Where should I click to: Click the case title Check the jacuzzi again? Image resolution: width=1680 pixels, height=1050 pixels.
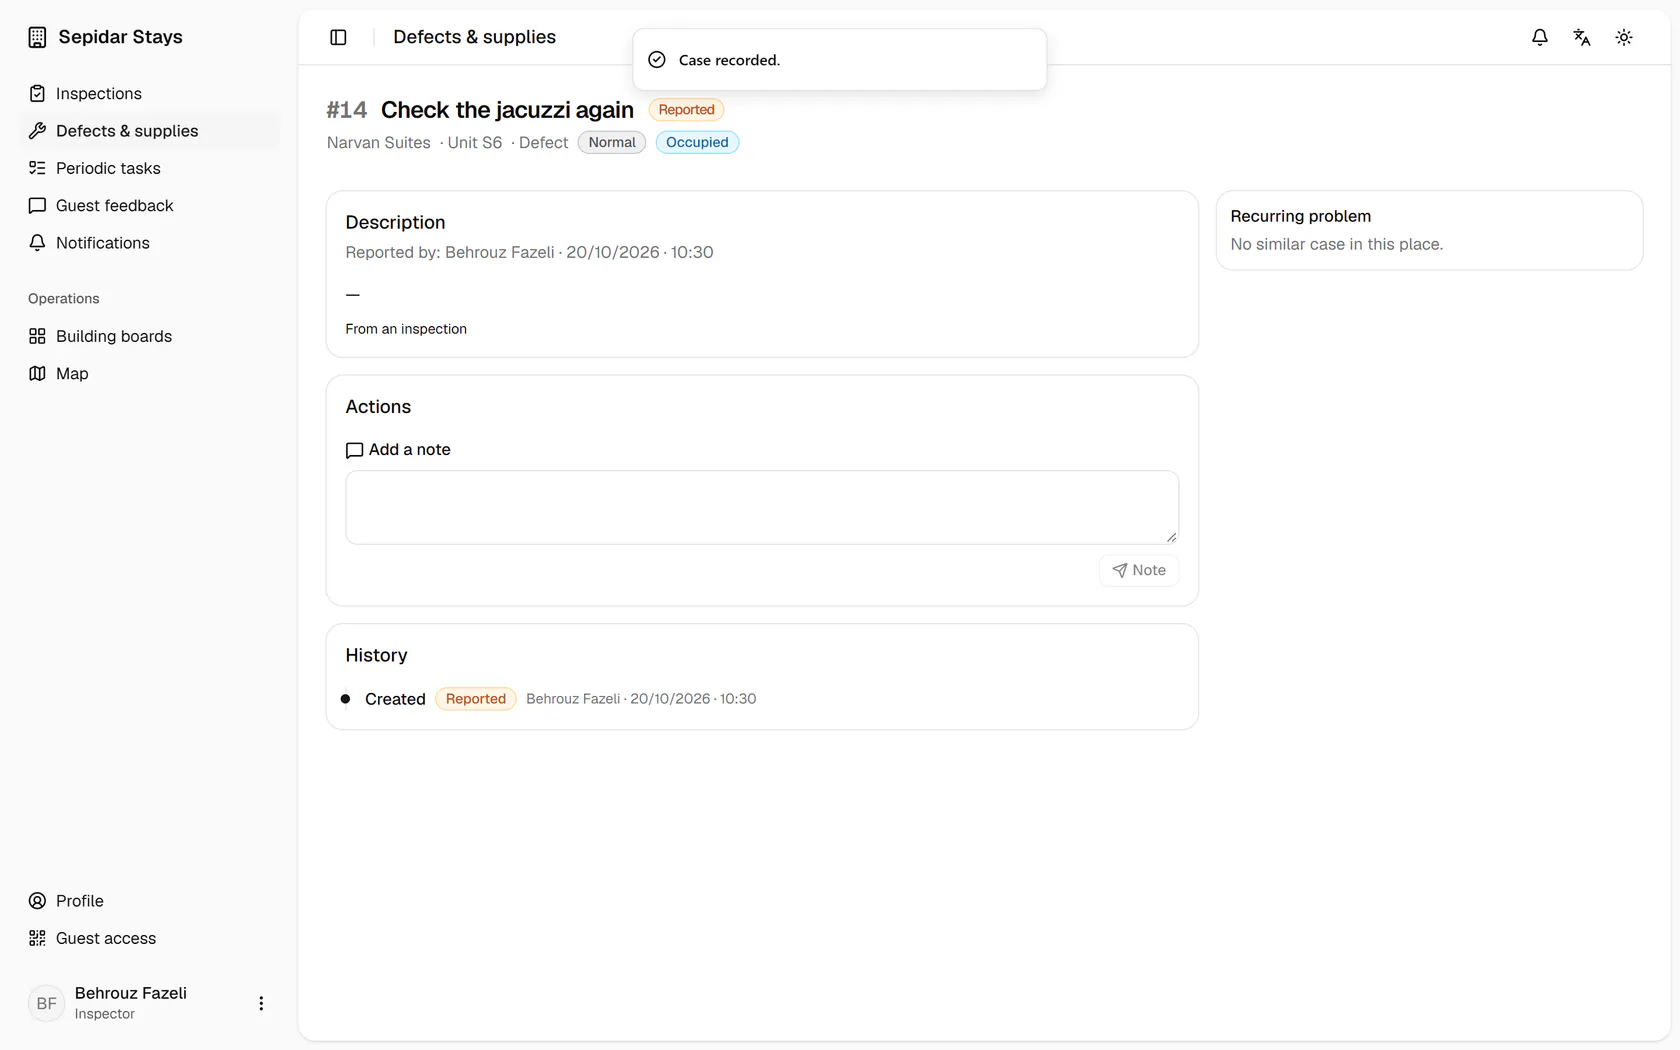507,110
